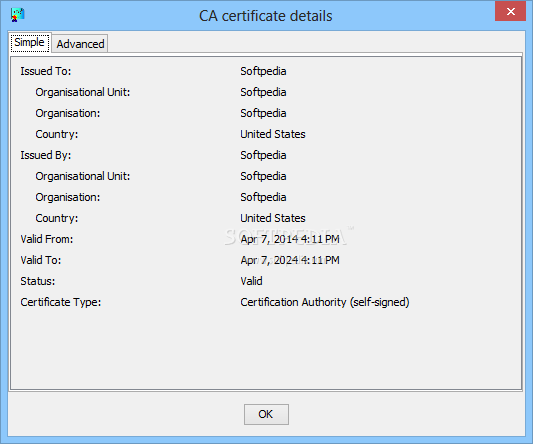
Task: Click 'Certification Authority (self-signed)' value
Action: click(325, 302)
